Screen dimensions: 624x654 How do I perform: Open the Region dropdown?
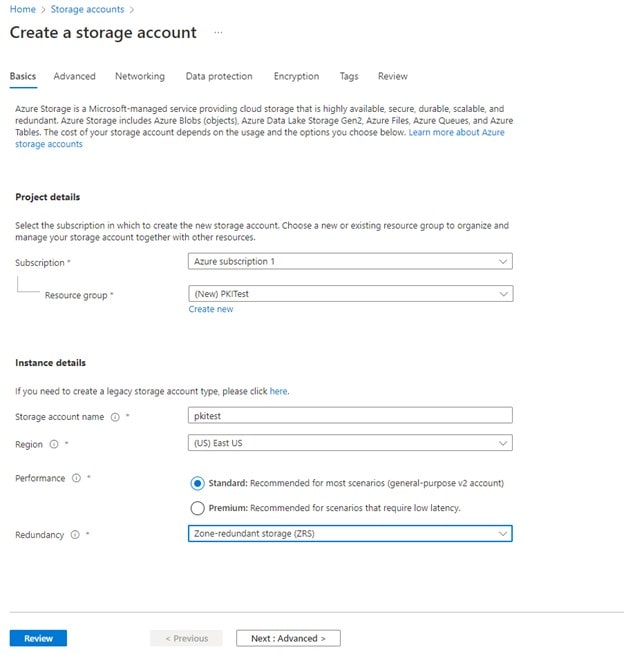click(x=350, y=442)
